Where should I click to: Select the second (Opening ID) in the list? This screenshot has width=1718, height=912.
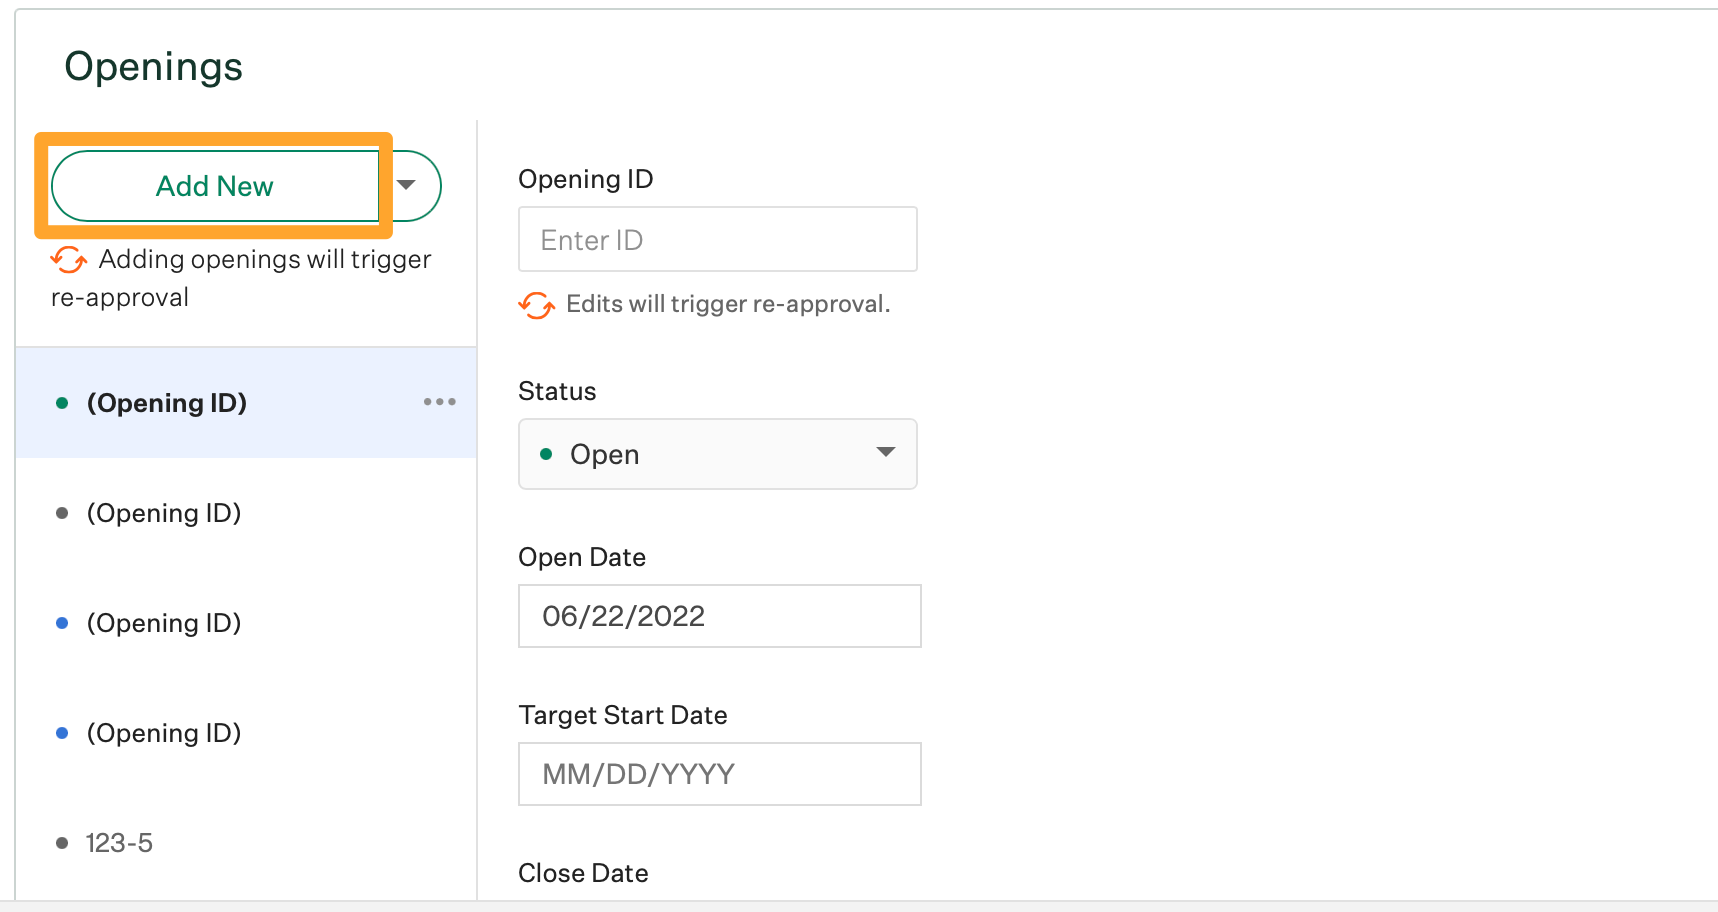pyautogui.click(x=164, y=512)
